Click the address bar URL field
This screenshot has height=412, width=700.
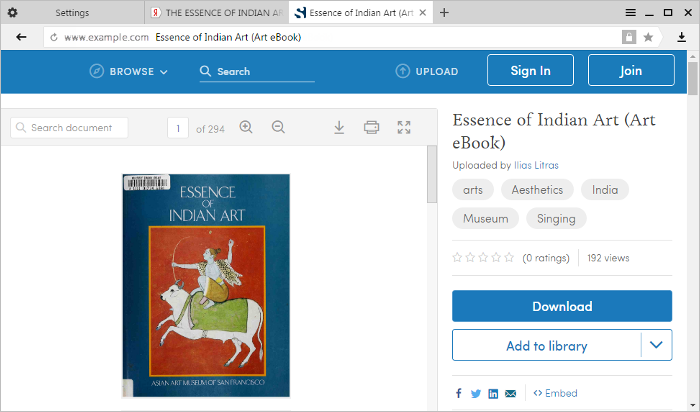click(x=330, y=37)
